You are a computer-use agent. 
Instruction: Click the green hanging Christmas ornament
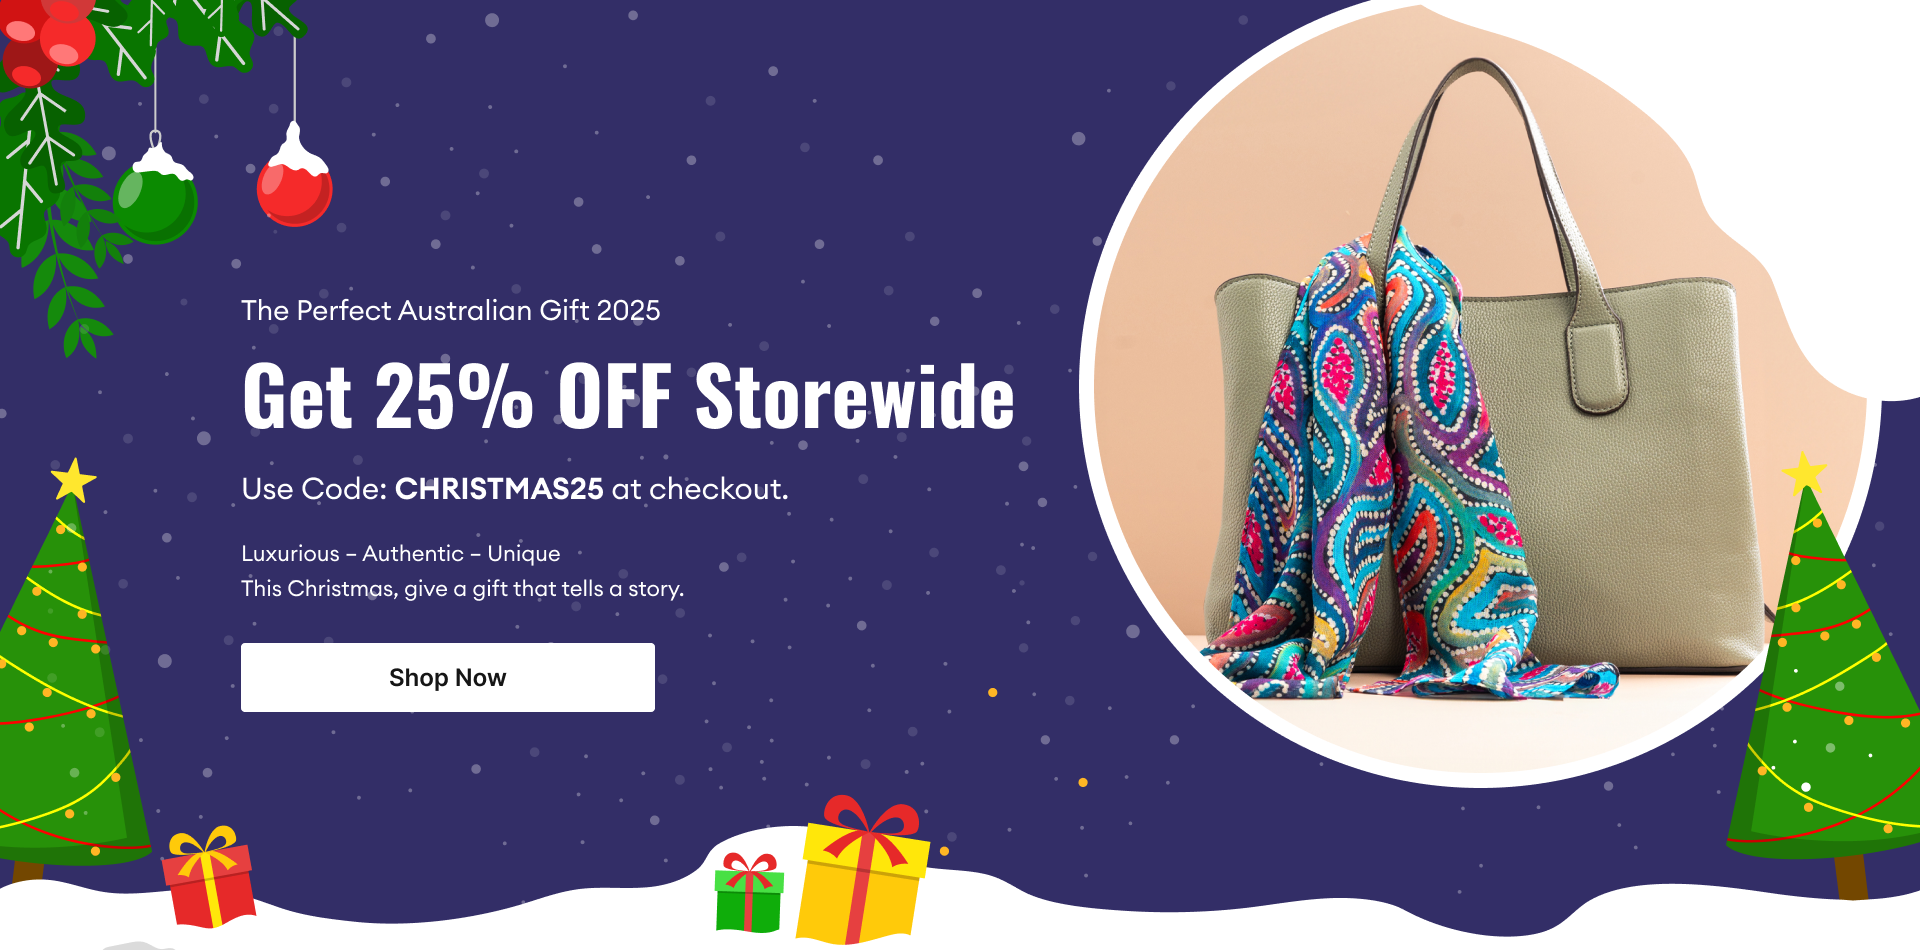[155, 192]
